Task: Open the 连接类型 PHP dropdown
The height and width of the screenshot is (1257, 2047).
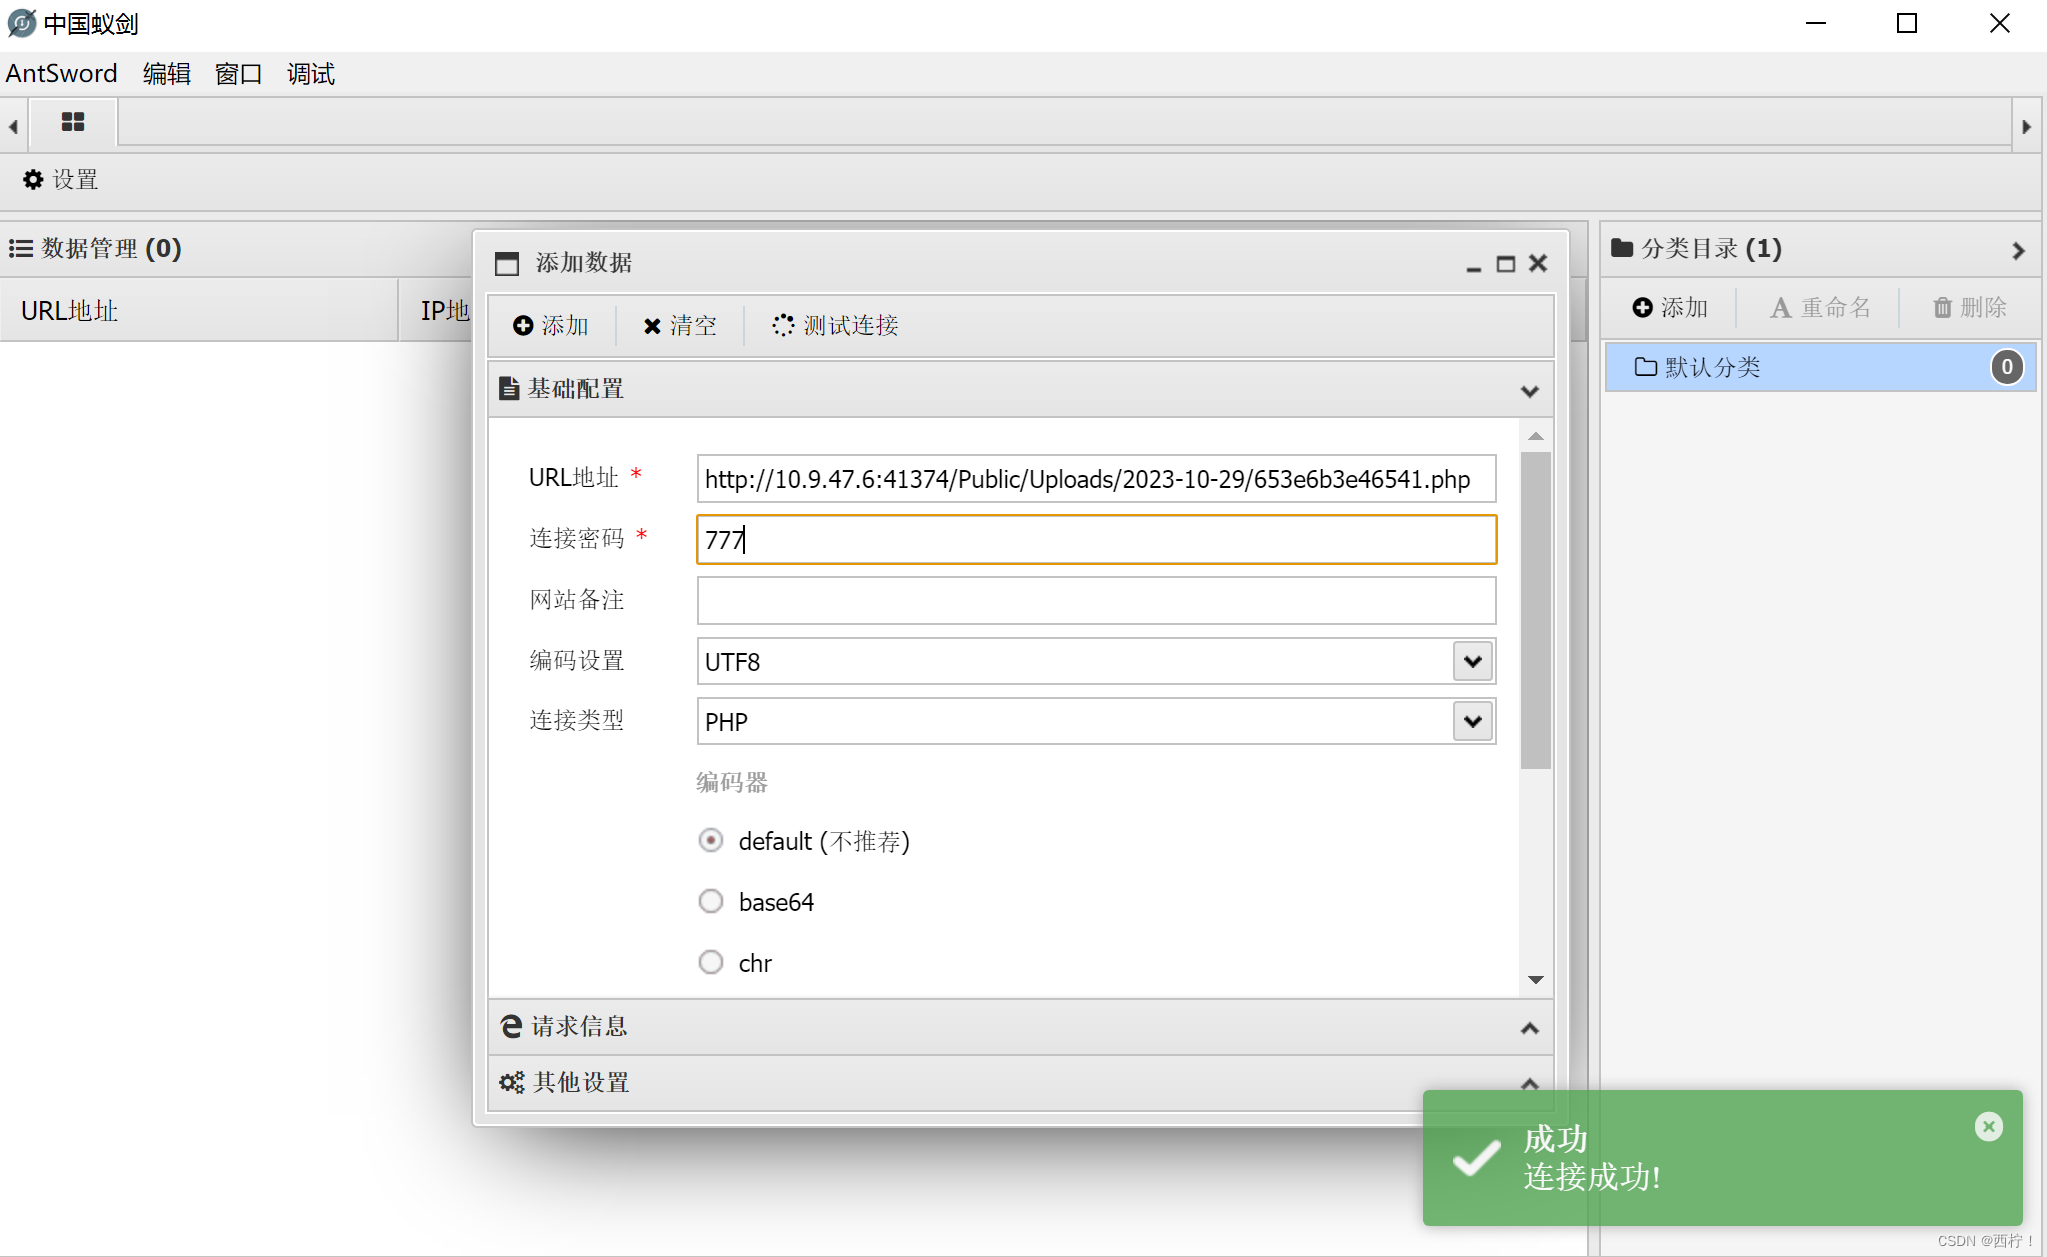Action: point(1472,721)
